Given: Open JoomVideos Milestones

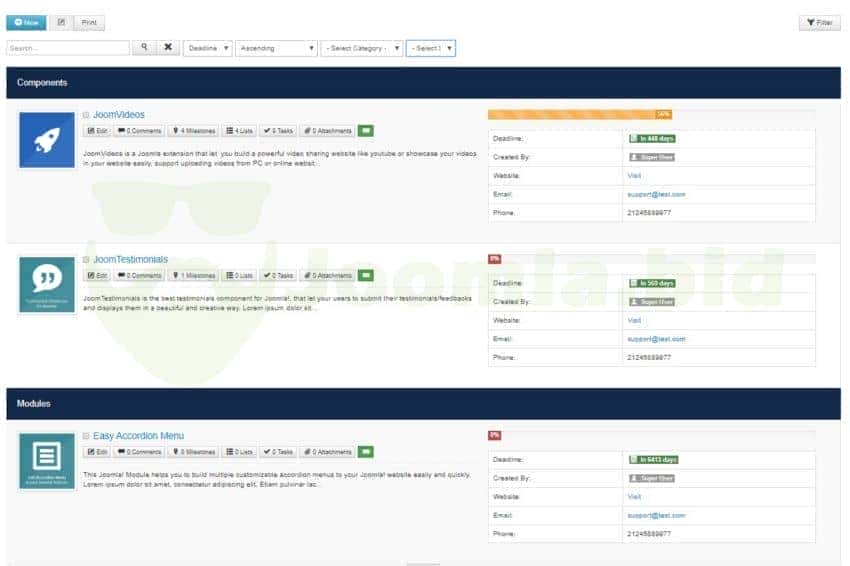Looking at the screenshot, I should point(193,131).
